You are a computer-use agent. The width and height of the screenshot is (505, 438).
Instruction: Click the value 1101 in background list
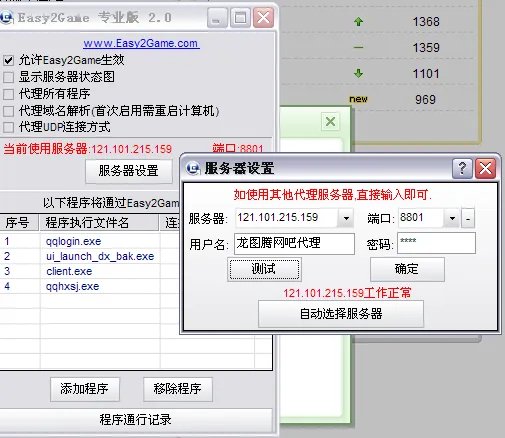click(426, 74)
